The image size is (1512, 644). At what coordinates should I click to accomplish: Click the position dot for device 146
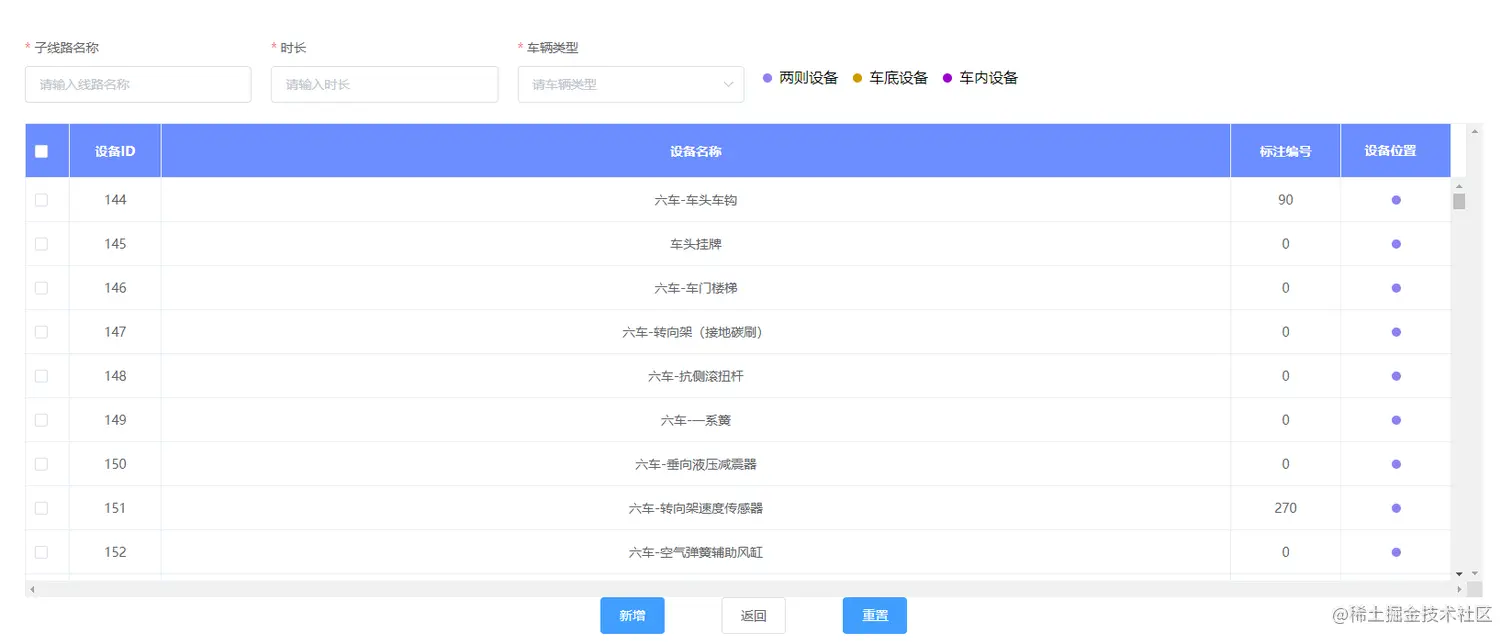coord(1396,288)
